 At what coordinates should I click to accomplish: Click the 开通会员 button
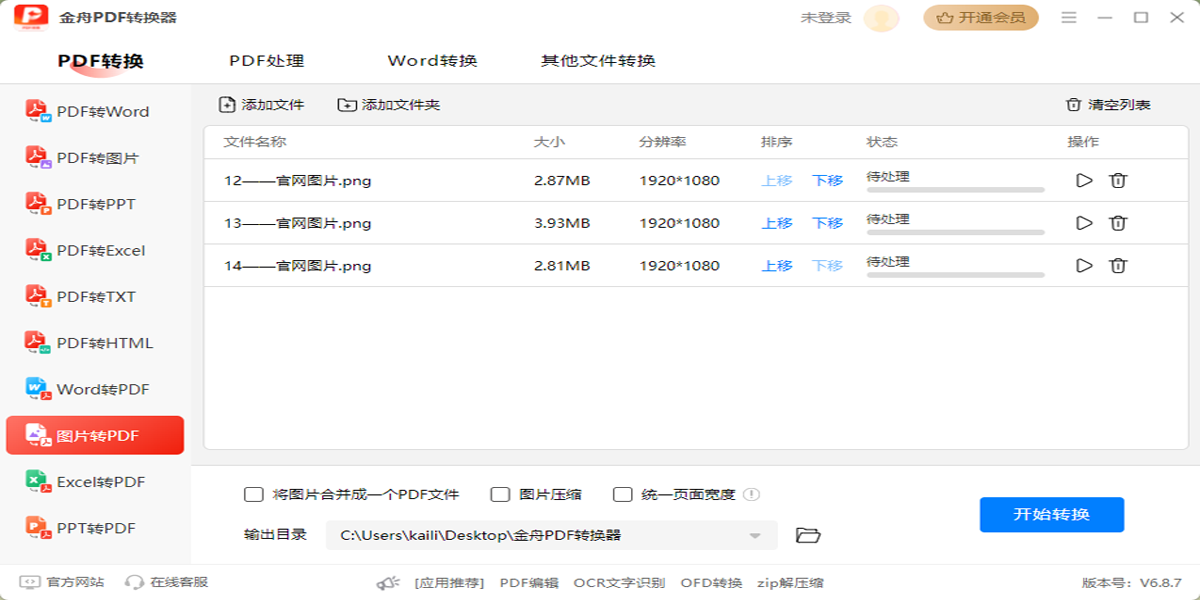point(981,18)
